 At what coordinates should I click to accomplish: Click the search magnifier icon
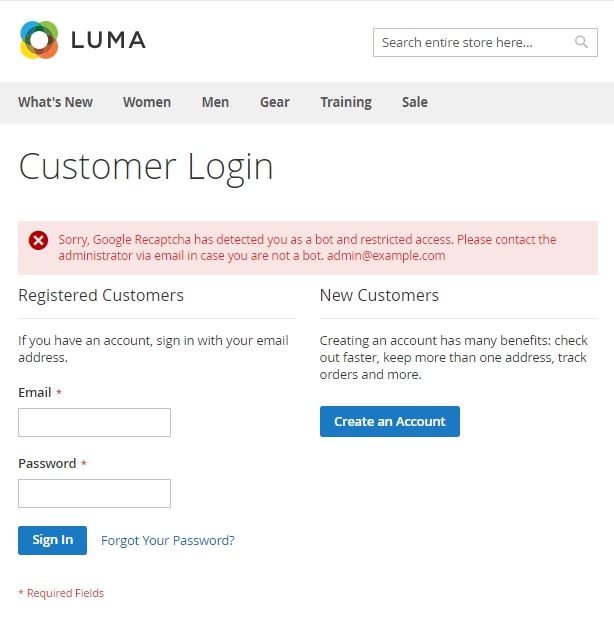pos(581,42)
